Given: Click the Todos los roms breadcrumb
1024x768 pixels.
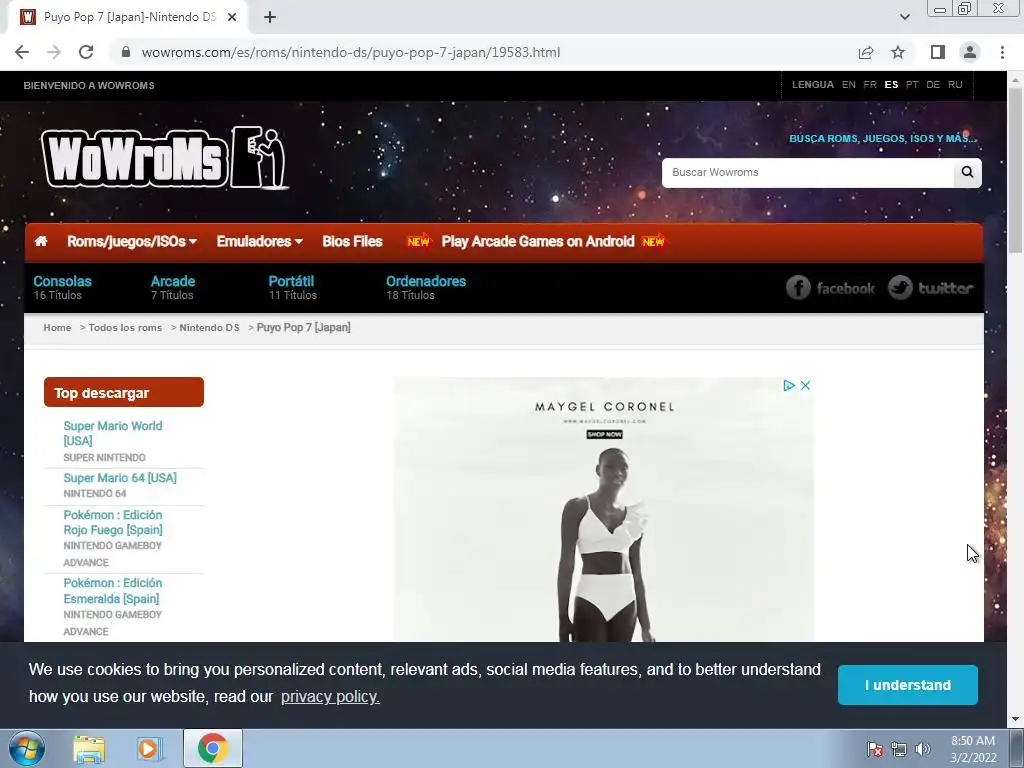Looking at the screenshot, I should (x=125, y=328).
